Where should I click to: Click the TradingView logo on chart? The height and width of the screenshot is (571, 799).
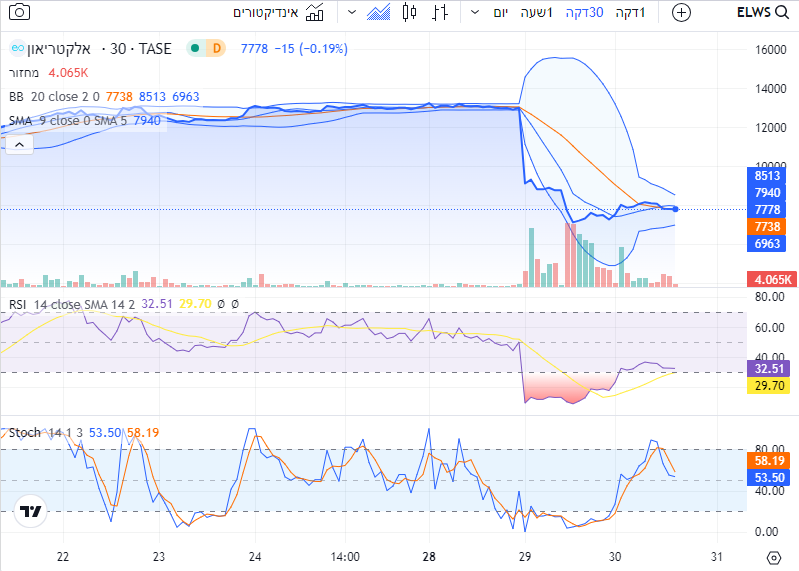[31, 511]
